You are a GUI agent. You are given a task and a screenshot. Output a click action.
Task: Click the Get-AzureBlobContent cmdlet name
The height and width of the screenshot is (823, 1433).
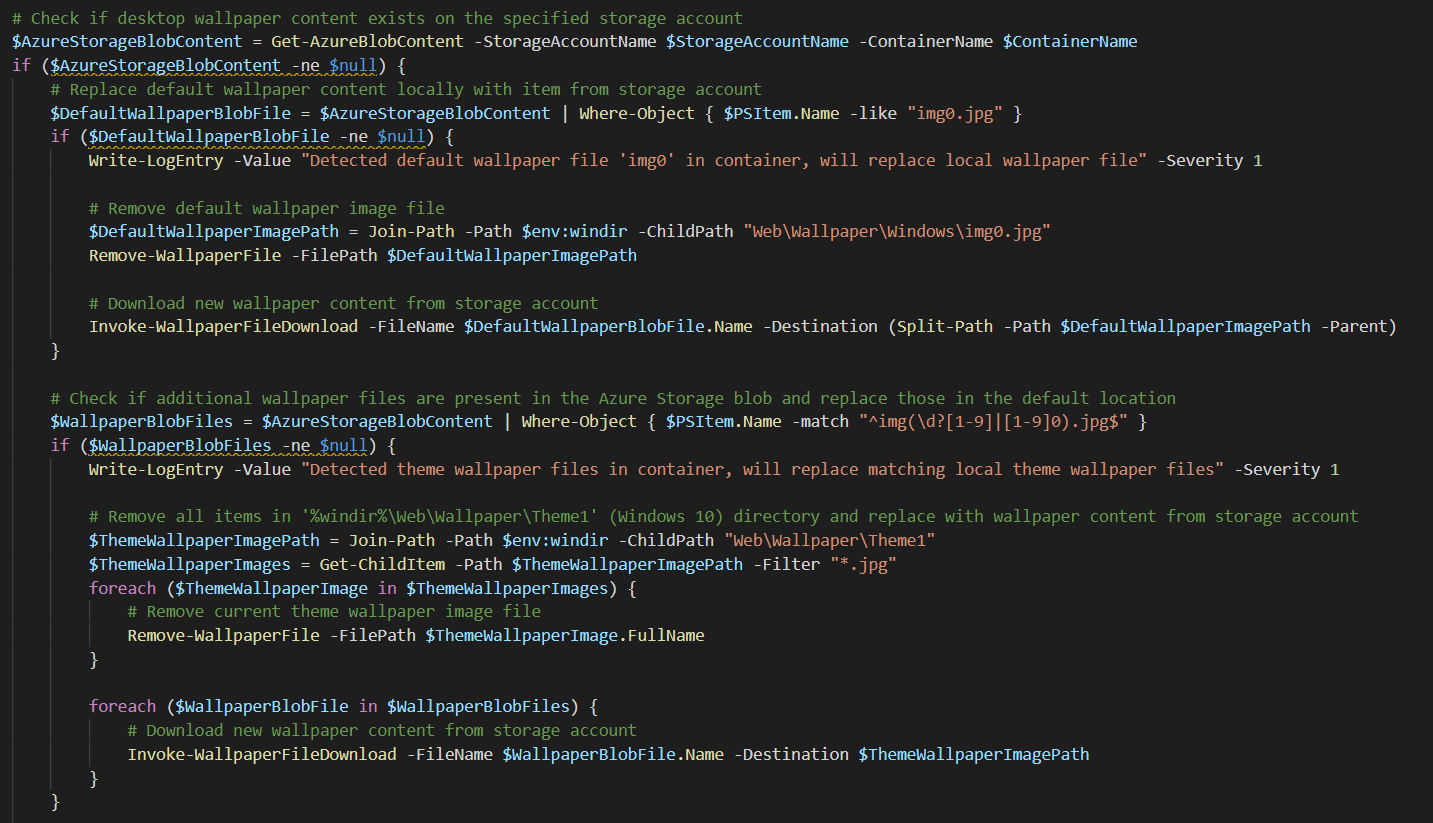tap(367, 42)
